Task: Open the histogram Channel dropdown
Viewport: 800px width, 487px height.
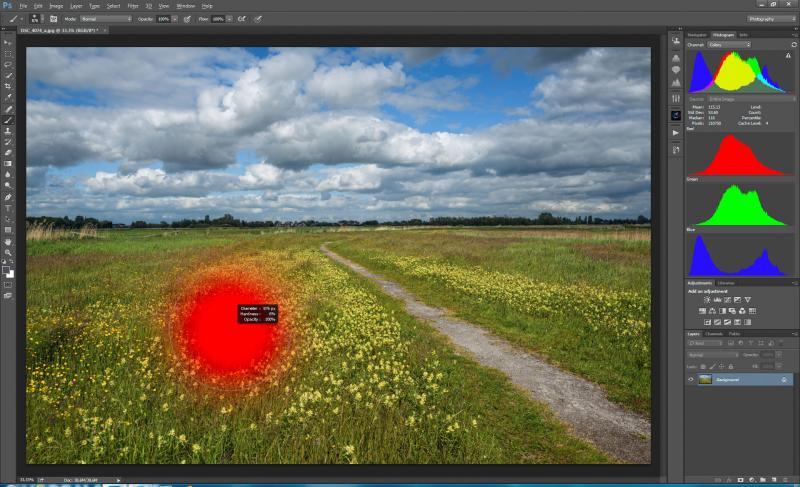Action: click(729, 45)
